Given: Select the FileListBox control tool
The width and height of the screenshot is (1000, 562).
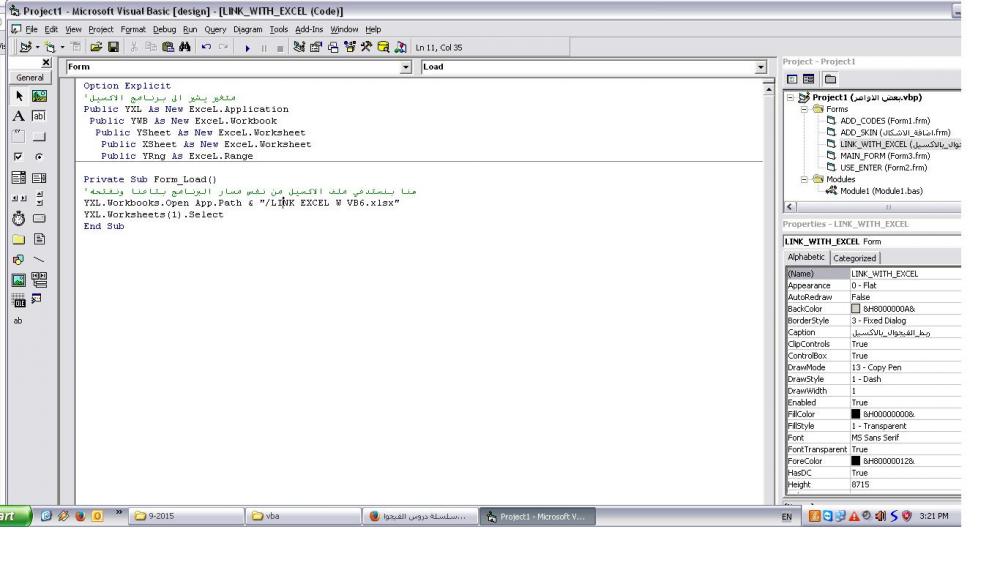Looking at the screenshot, I should (39, 239).
